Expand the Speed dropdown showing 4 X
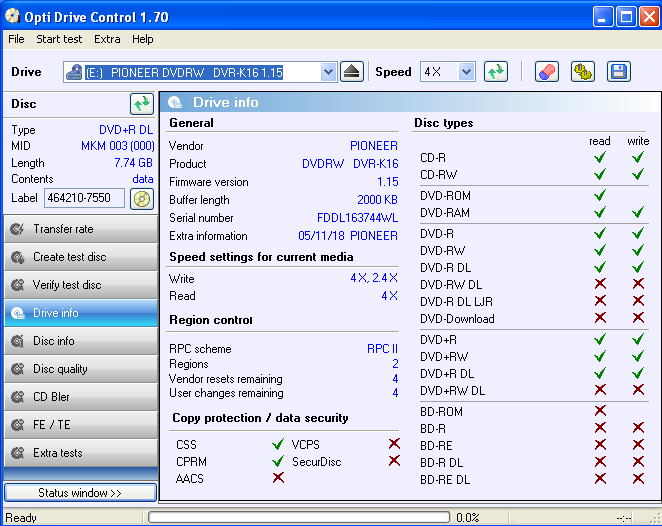Viewport: 662px width, 526px height. [x=467, y=72]
